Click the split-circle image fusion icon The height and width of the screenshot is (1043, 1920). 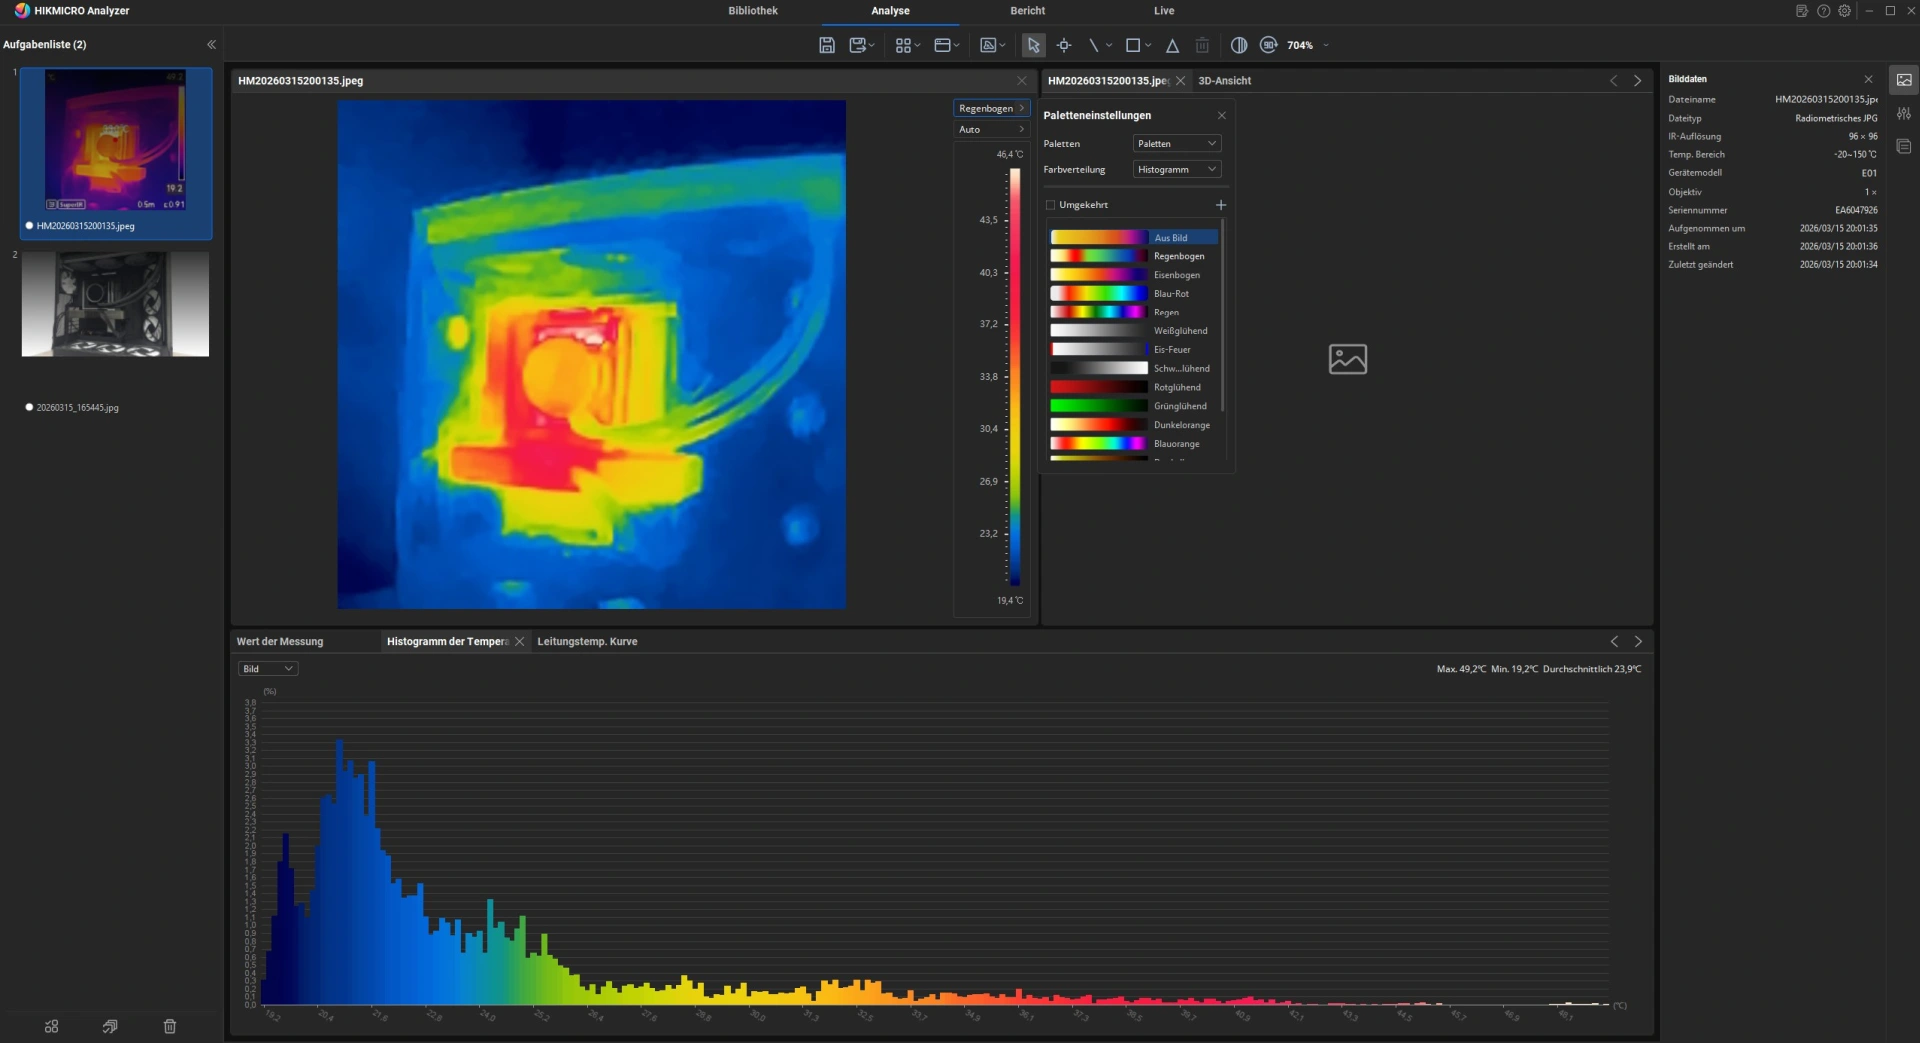(x=1239, y=45)
